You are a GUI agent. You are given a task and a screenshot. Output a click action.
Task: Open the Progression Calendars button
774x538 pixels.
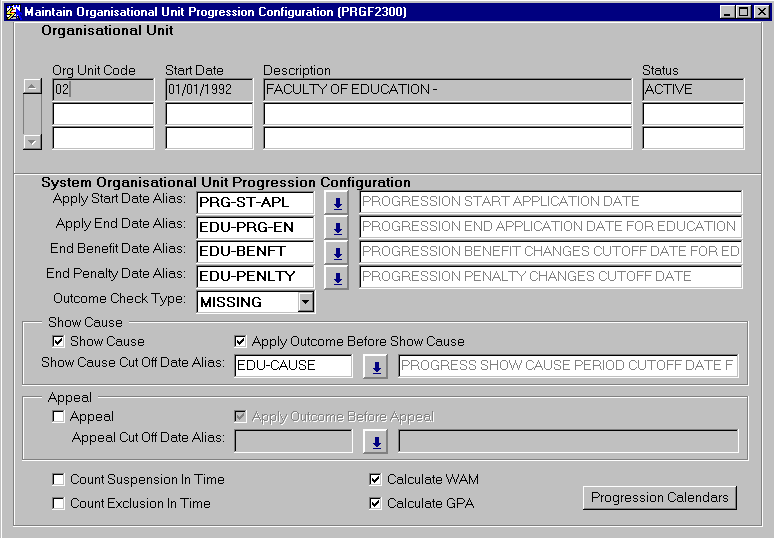(x=660, y=498)
